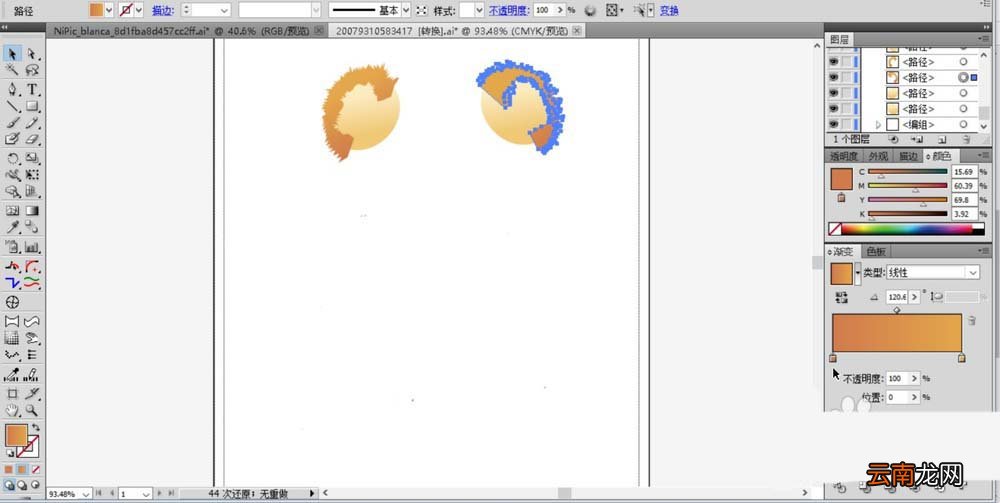Viewport: 1000px width, 503px height.
Task: Open the 描边 tab in color panel group
Action: coord(908,156)
